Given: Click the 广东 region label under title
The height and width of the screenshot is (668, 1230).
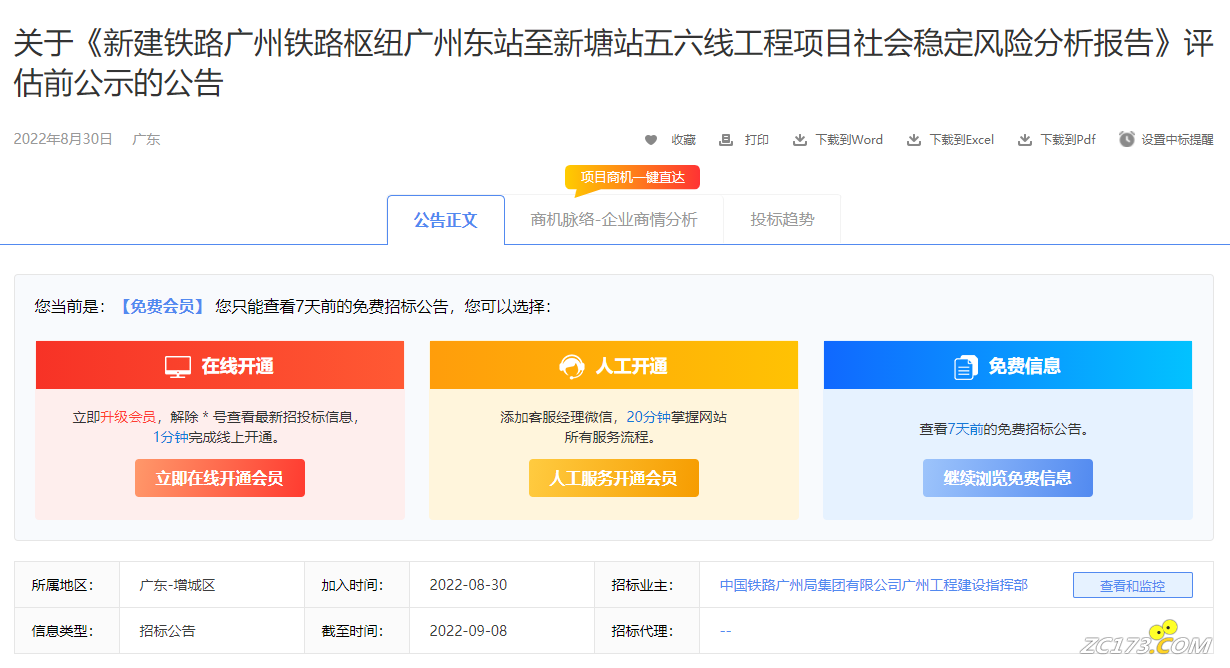Looking at the screenshot, I should coord(146,139).
